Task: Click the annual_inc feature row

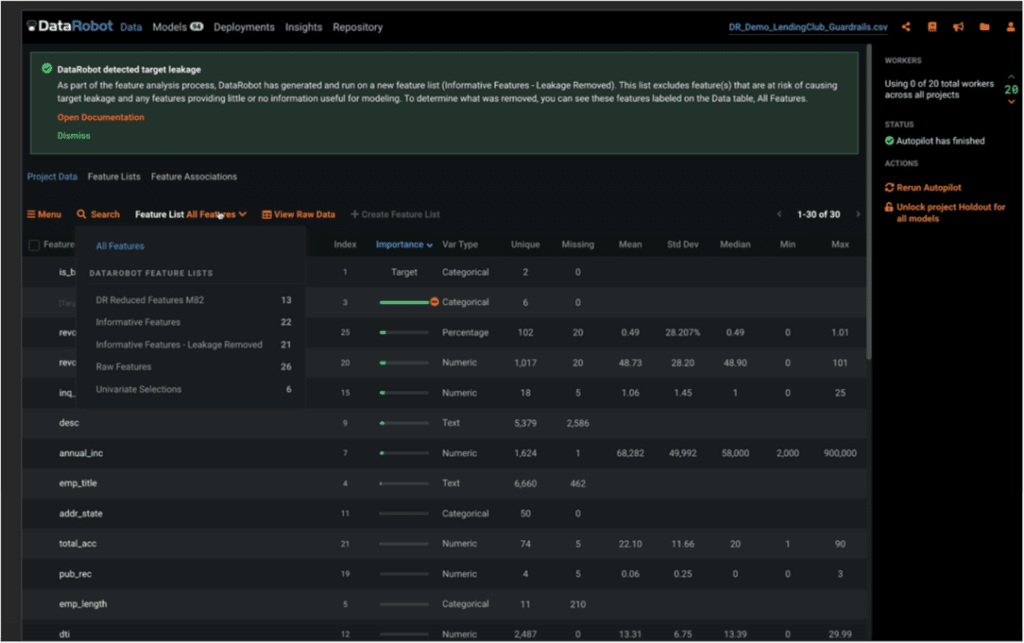Action: pos(444,452)
